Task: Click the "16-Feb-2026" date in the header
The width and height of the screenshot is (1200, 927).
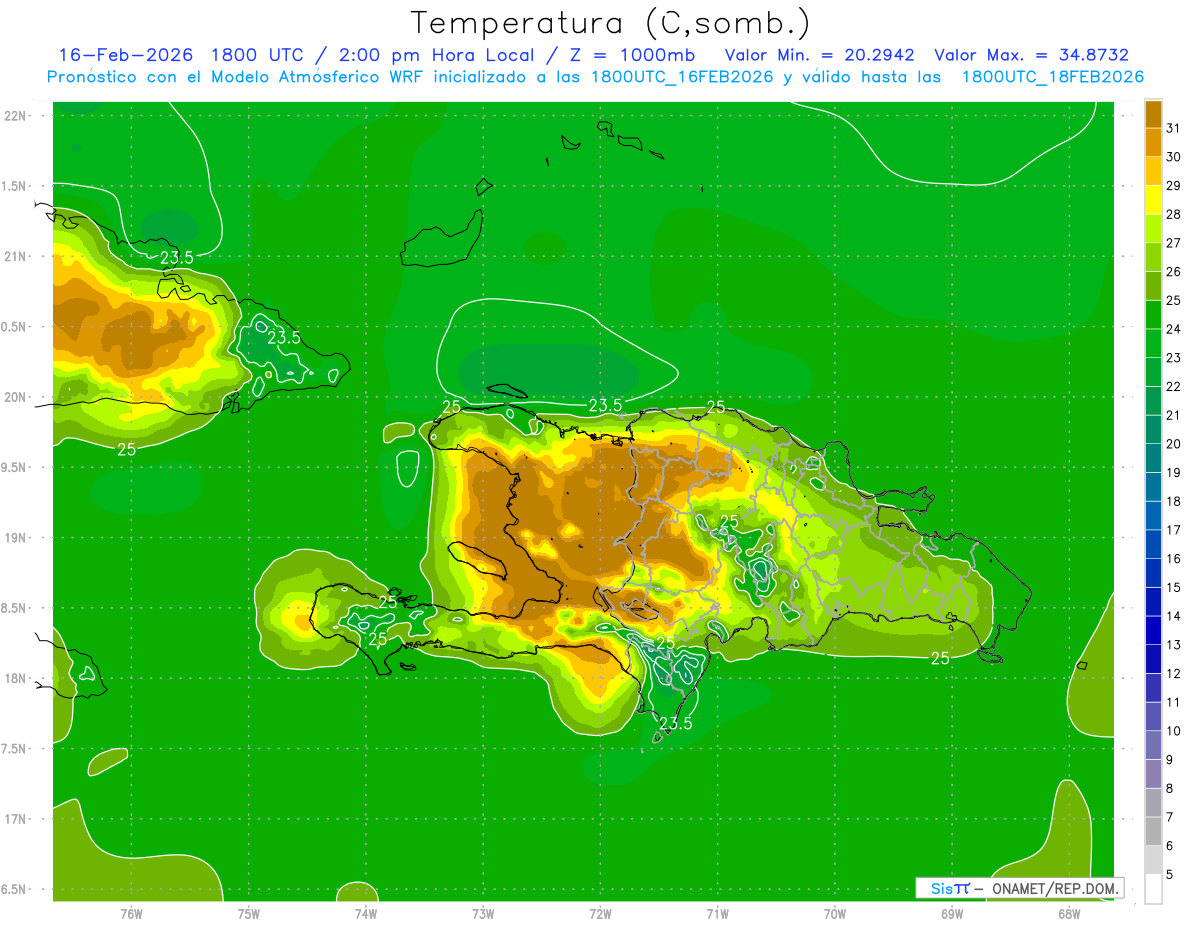Action: (124, 55)
